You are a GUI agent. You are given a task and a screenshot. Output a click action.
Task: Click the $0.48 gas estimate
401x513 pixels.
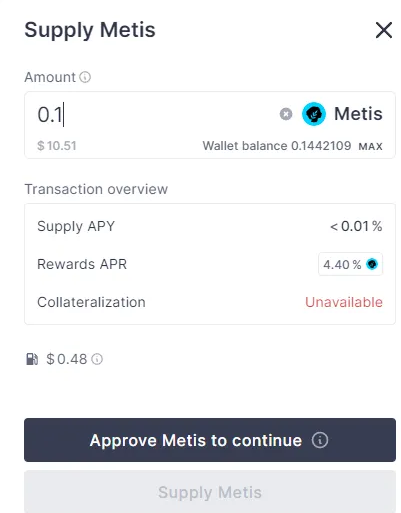pyautogui.click(x=67, y=359)
